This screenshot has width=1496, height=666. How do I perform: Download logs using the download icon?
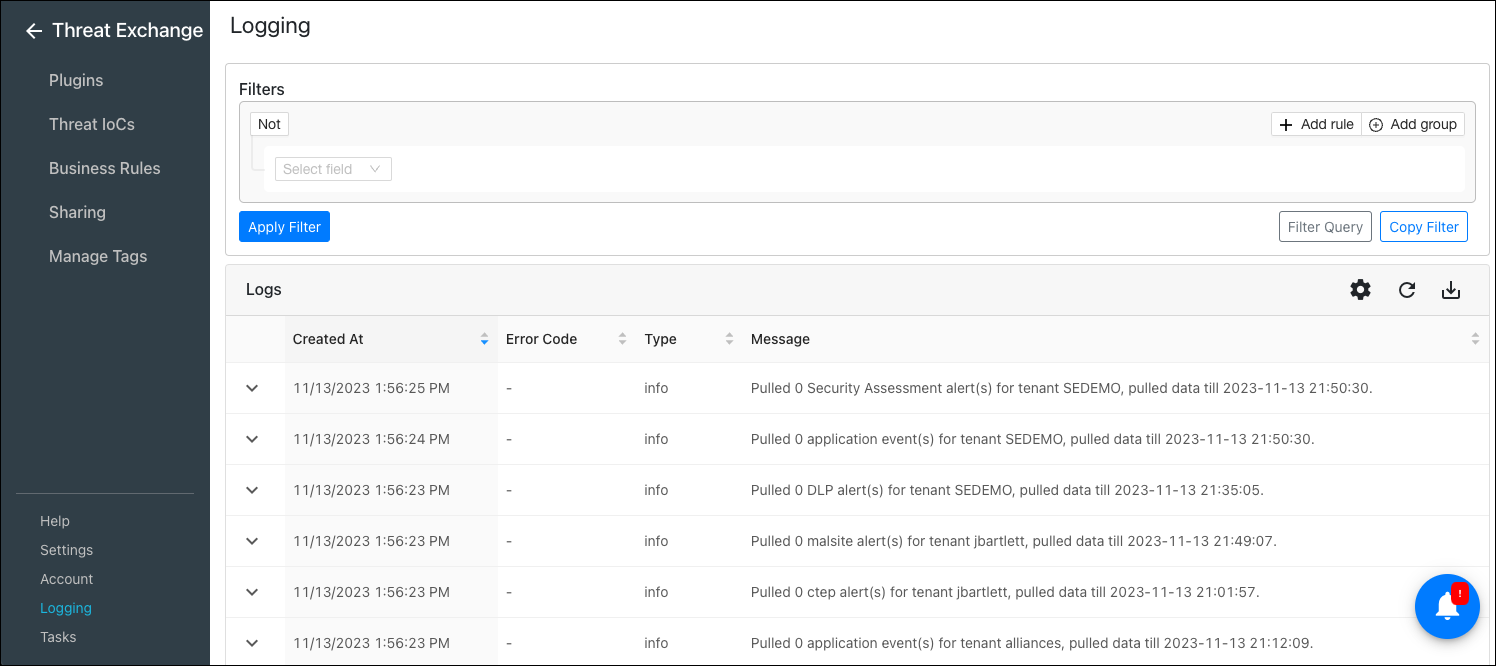click(1451, 290)
